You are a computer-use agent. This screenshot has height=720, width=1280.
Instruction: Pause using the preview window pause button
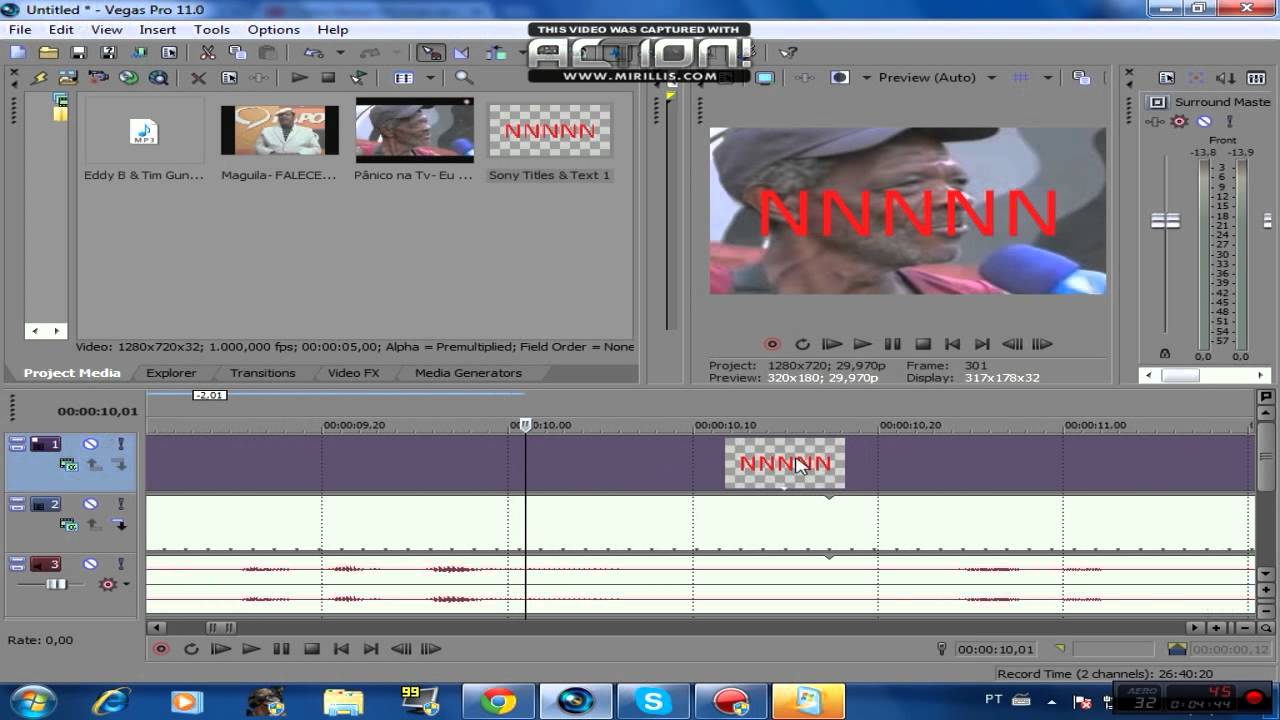893,344
